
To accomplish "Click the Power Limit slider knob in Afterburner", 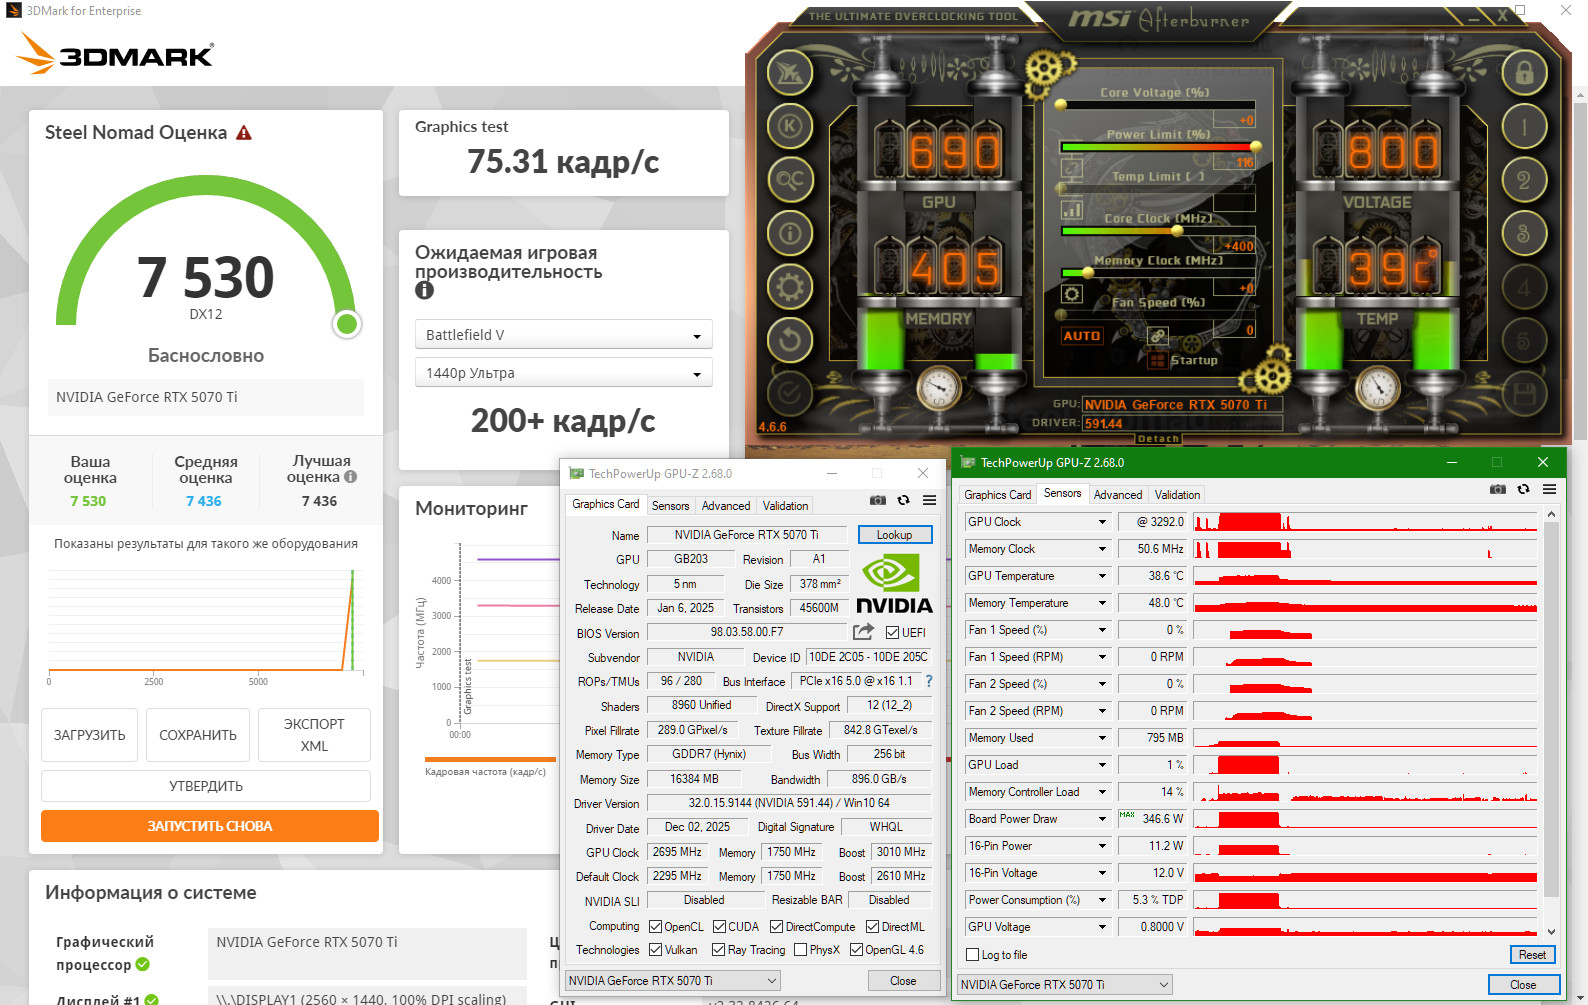I will pos(1255,146).
